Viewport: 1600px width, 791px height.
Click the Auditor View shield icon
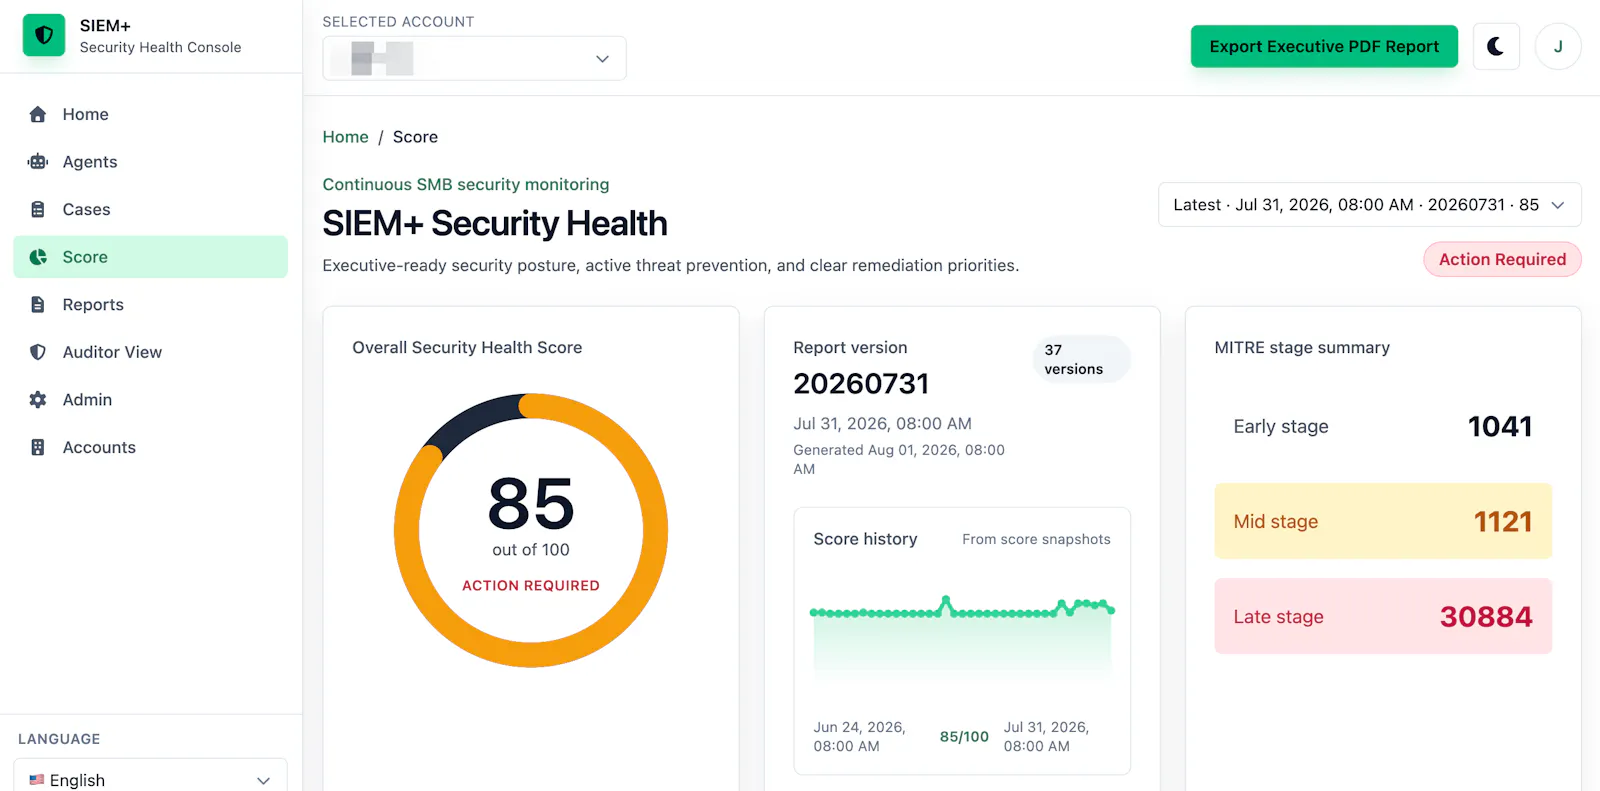[38, 352]
